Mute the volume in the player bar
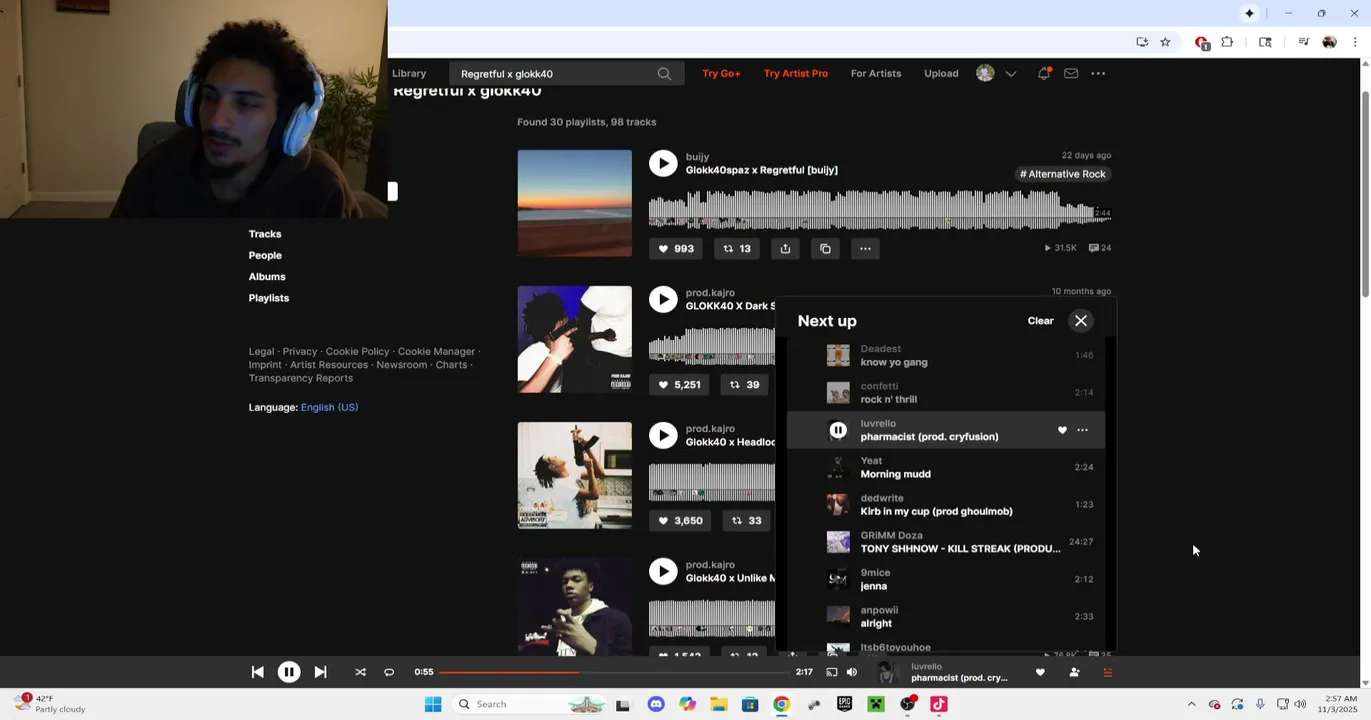1371x720 pixels. pos(852,672)
